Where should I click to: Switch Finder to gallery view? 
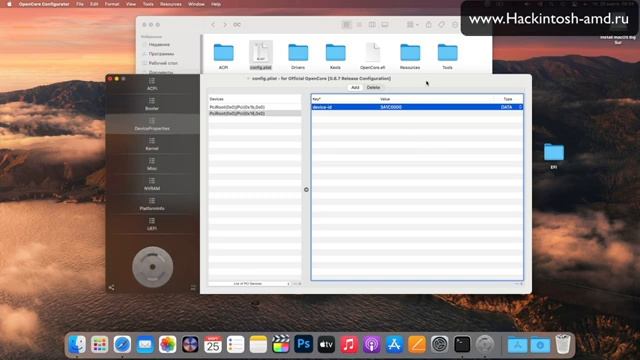[x=384, y=25]
